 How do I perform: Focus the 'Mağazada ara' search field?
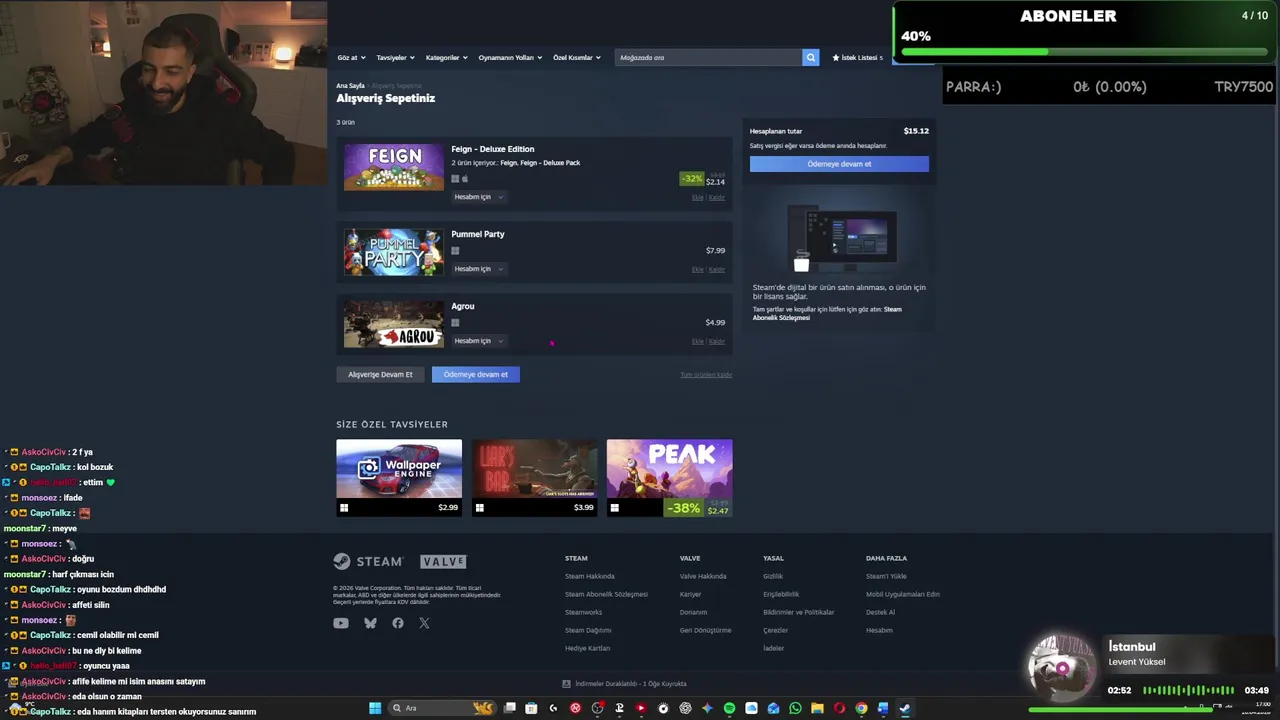coord(708,57)
